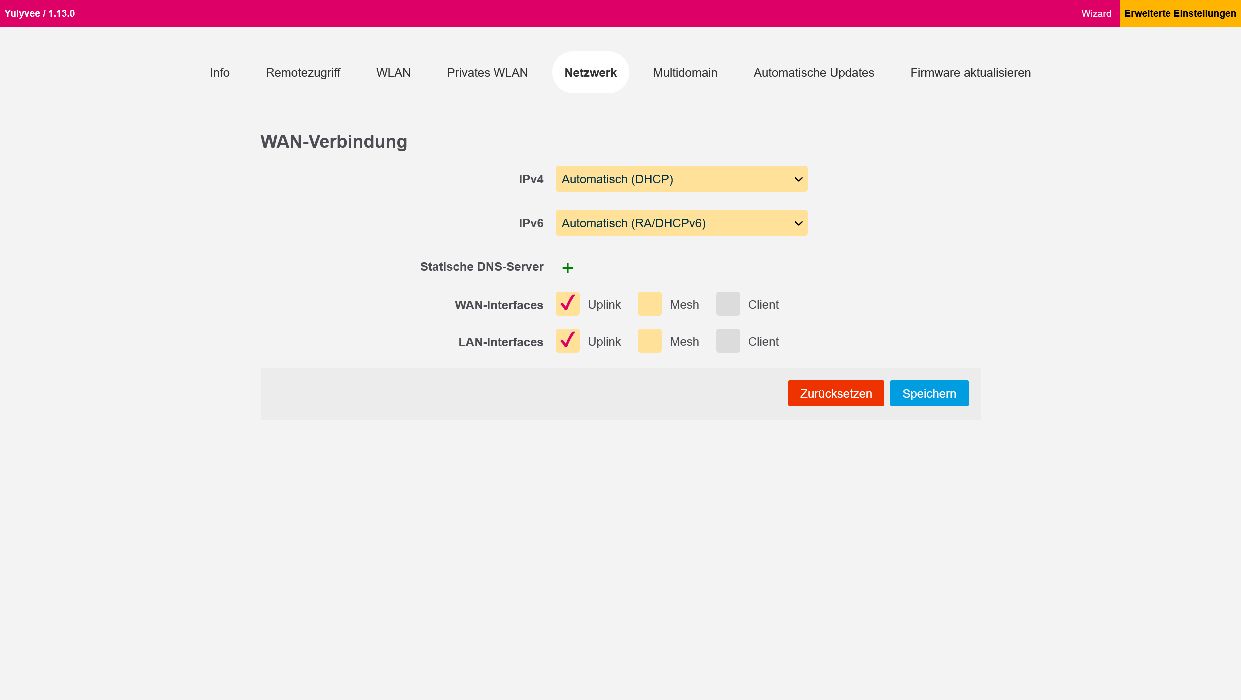Save settings with Speichern button

(x=929, y=393)
